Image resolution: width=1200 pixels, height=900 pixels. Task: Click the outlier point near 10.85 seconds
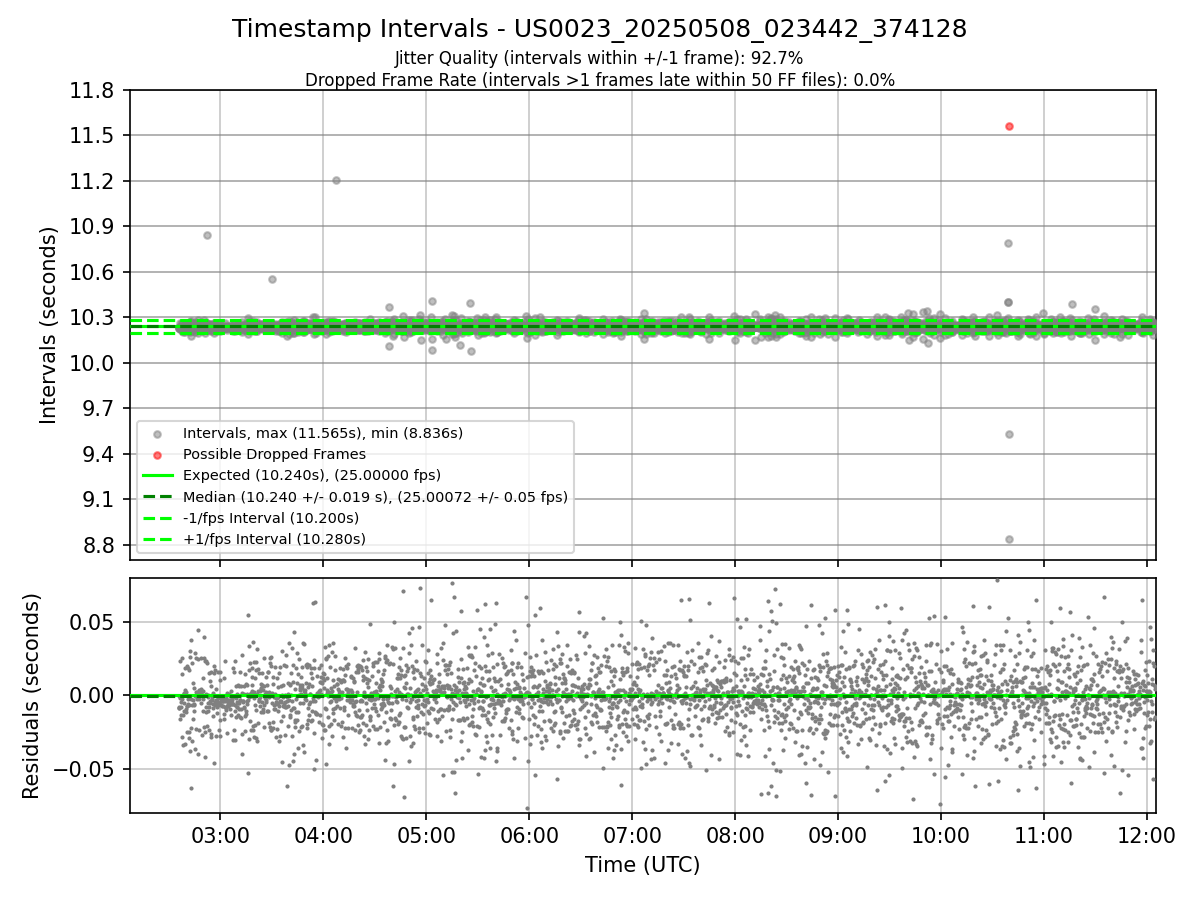[x=207, y=235]
